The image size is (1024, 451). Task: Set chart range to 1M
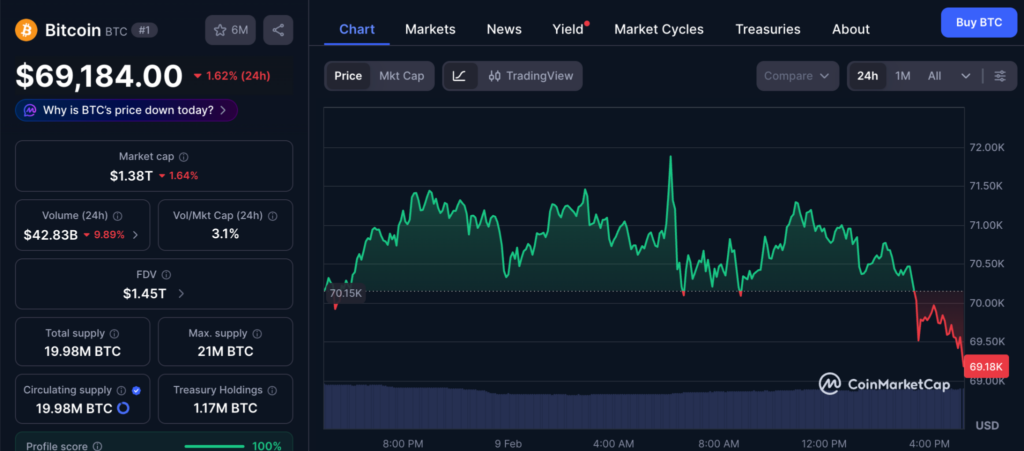coord(902,76)
